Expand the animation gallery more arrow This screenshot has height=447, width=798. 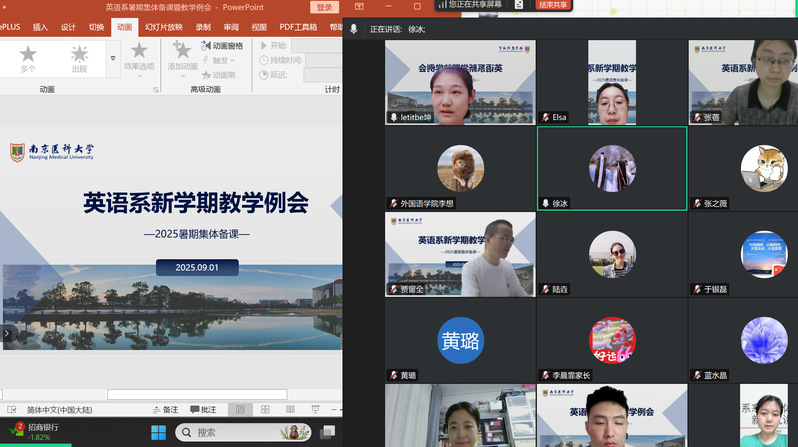coord(112,59)
